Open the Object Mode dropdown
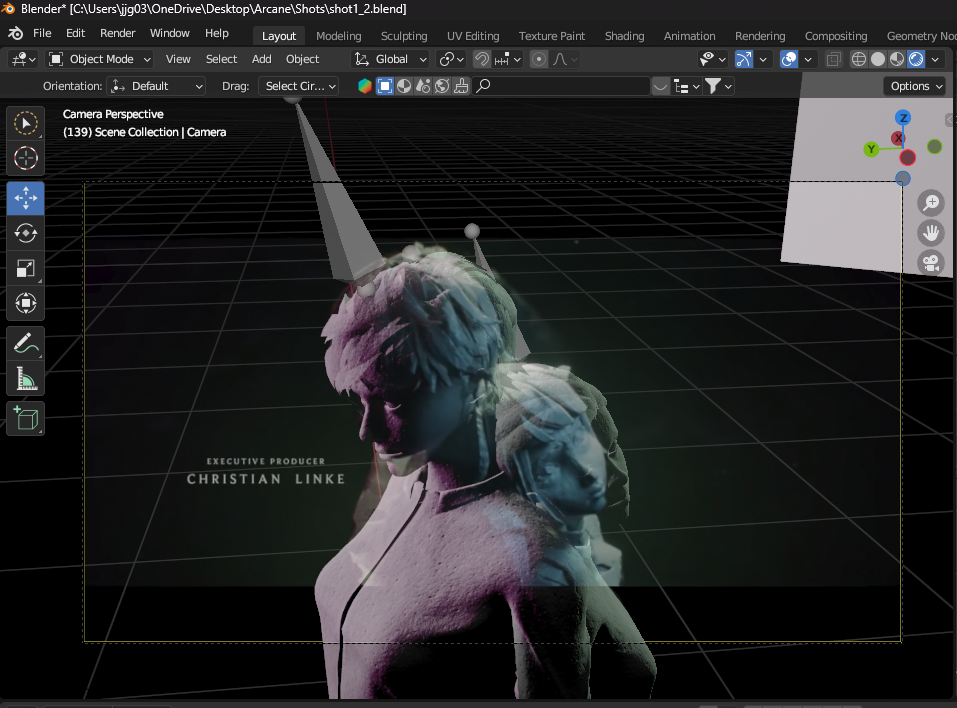 pos(100,59)
